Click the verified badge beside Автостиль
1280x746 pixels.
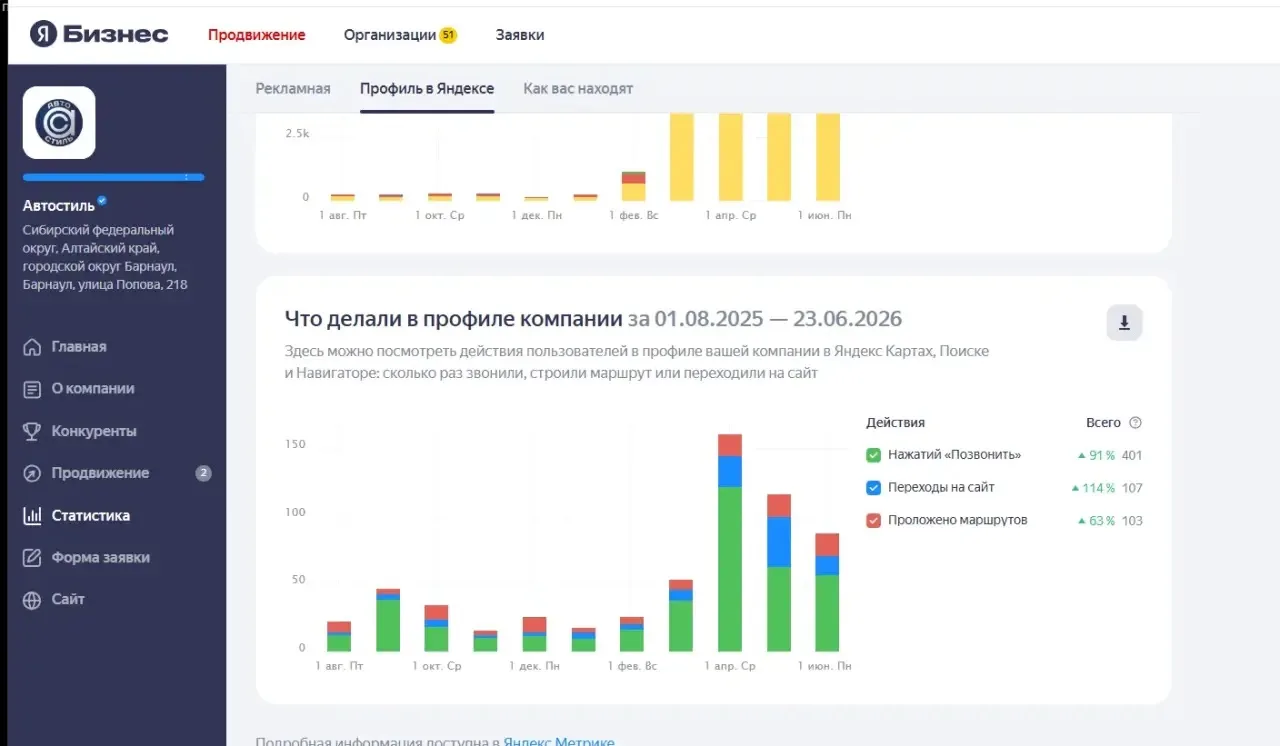102,201
